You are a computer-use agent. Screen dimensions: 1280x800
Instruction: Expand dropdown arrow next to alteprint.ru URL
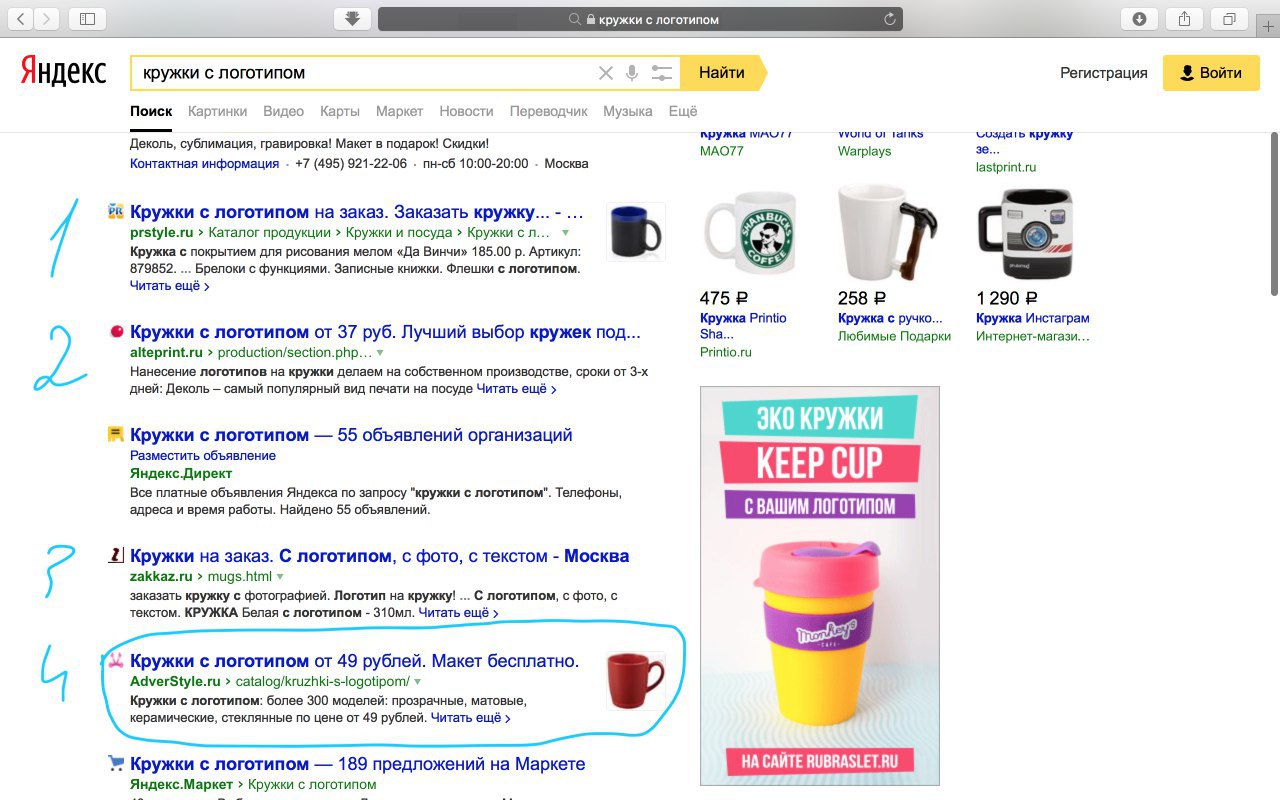(x=380, y=353)
